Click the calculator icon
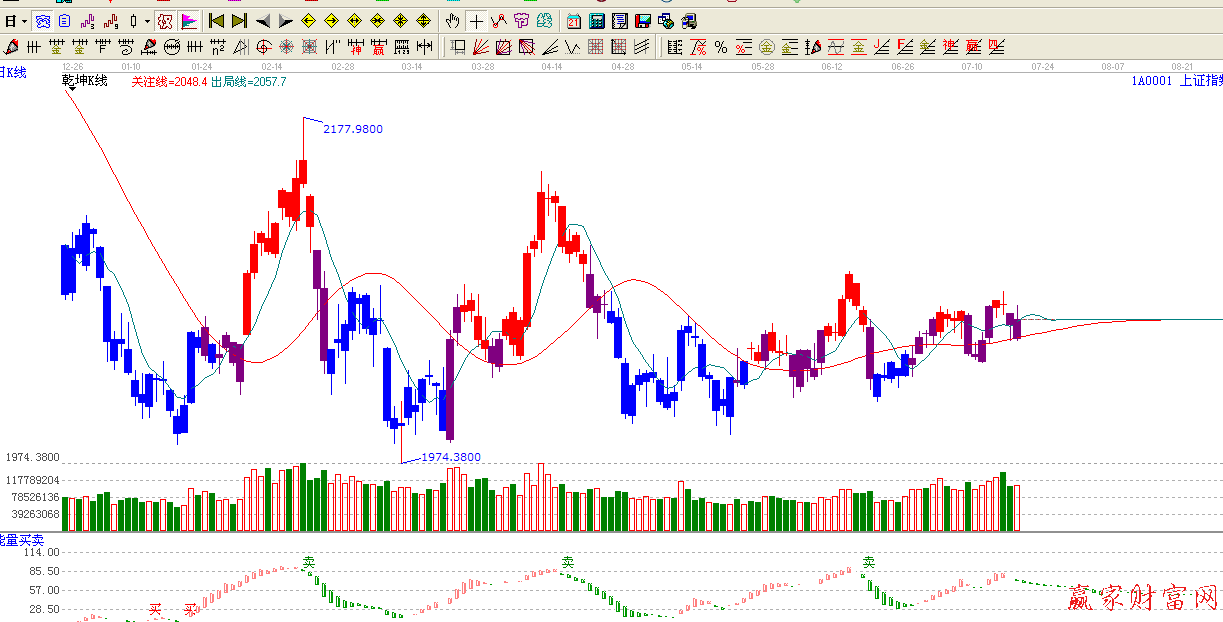Image resolution: width=1223 pixels, height=622 pixels. click(597, 21)
